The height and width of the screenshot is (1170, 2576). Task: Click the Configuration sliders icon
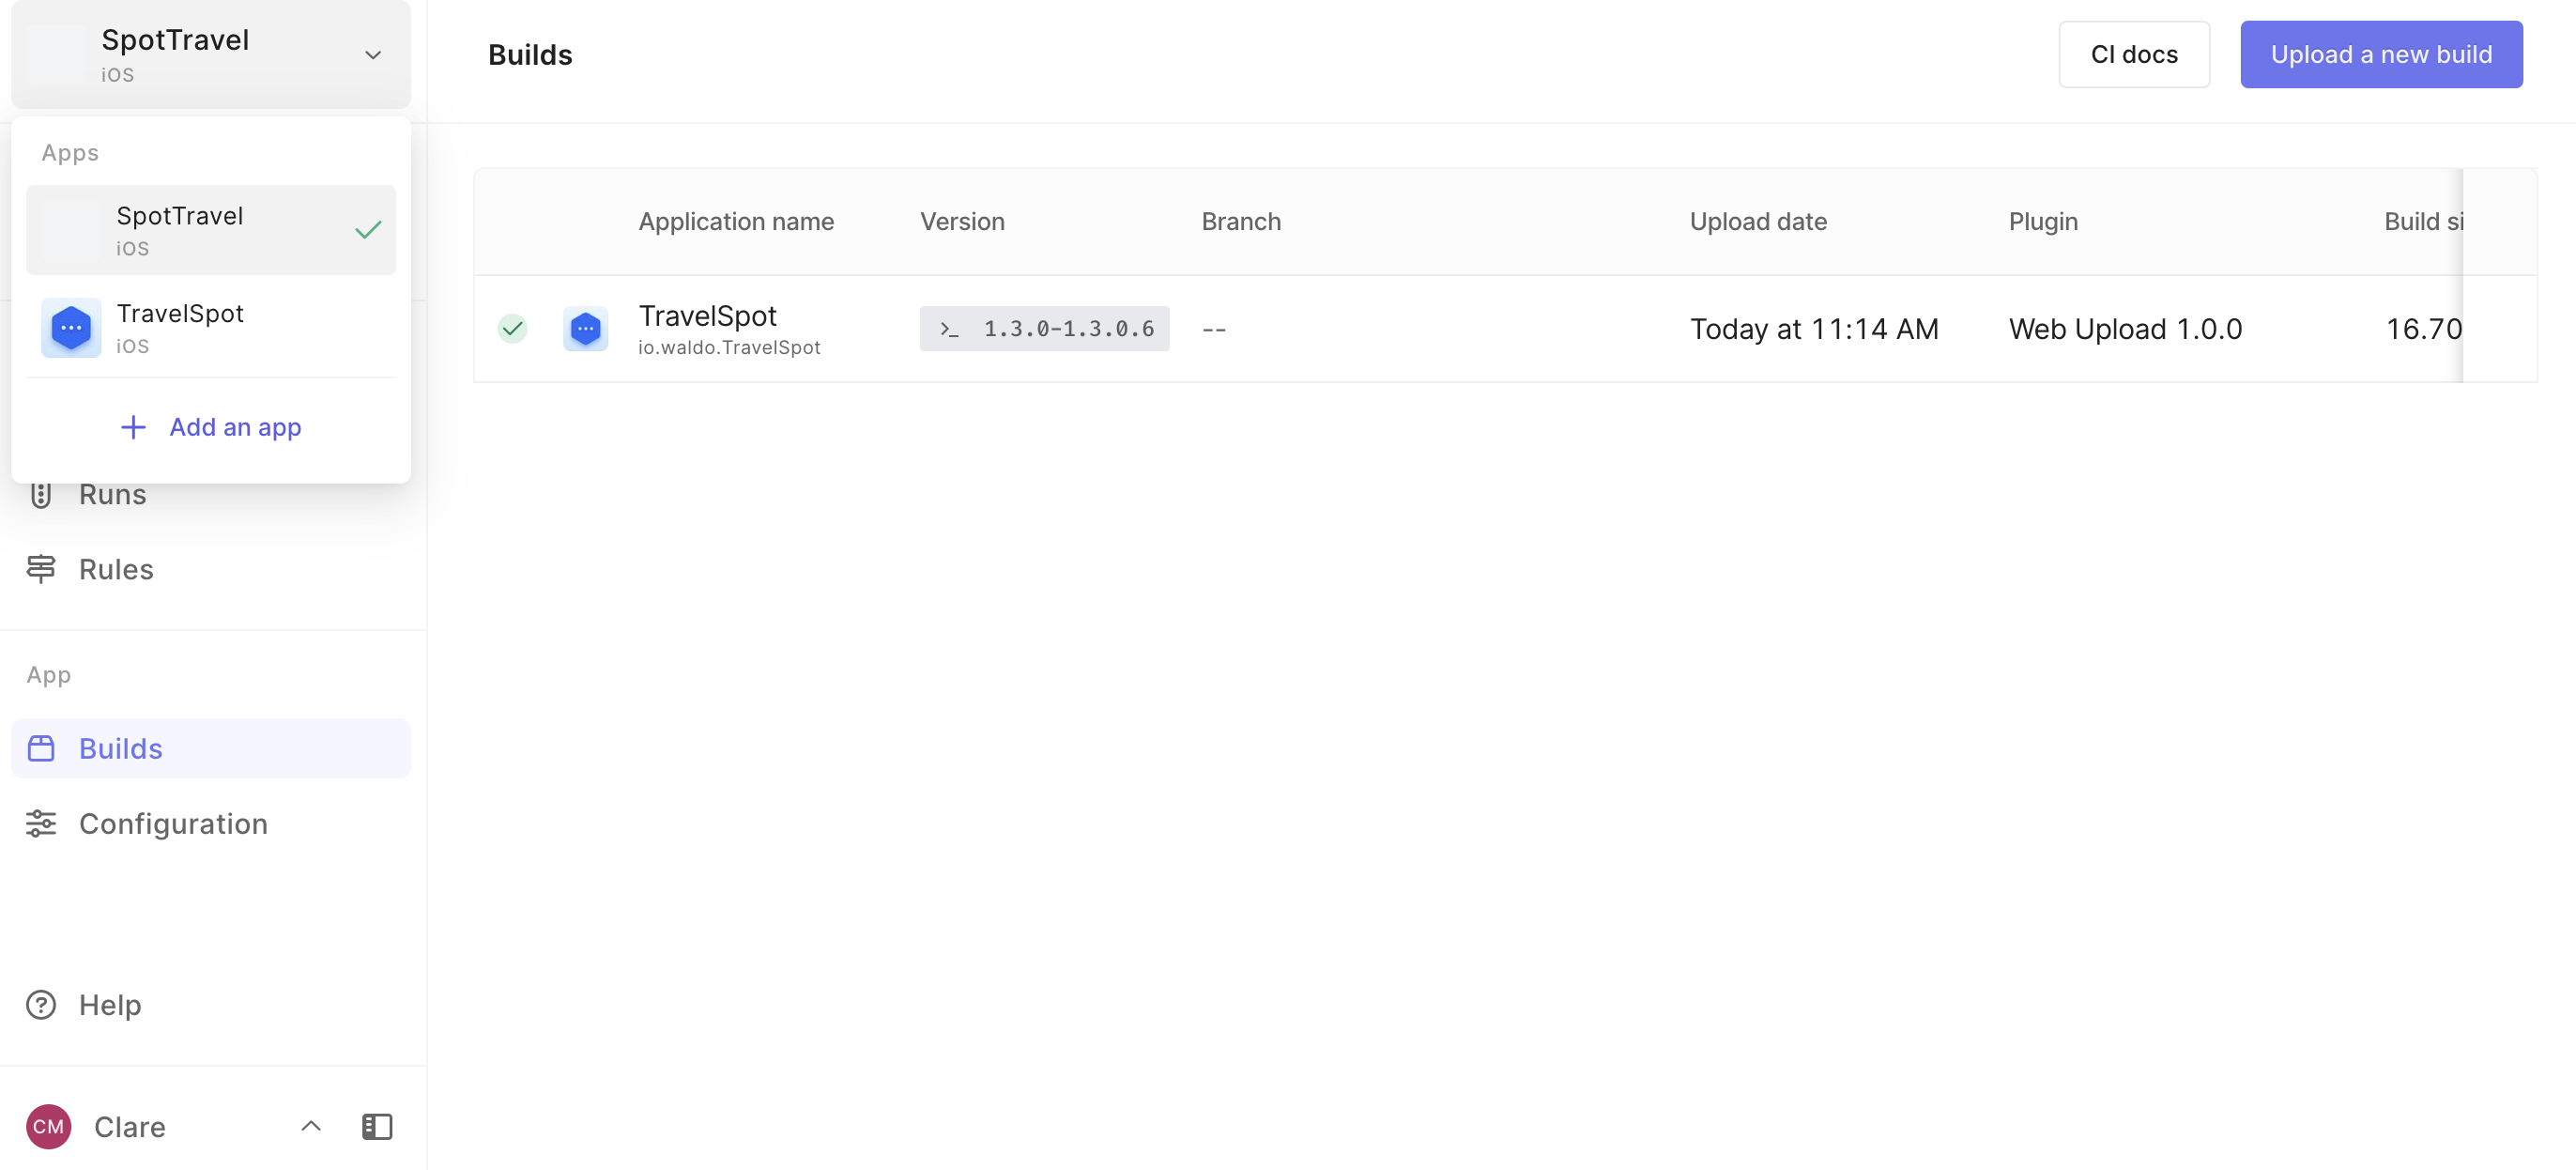[41, 823]
